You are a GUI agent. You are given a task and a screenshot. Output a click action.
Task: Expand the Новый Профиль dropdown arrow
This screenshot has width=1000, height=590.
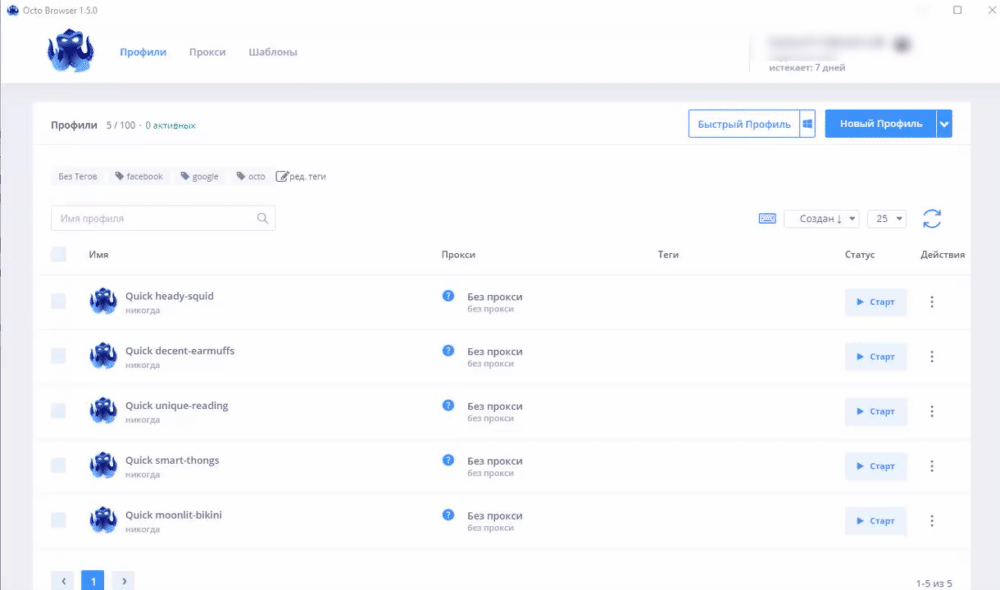click(944, 124)
